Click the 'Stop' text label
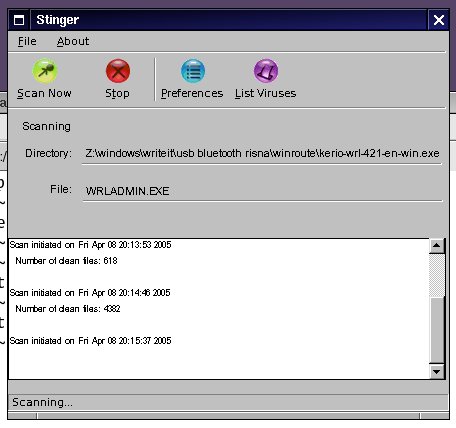 (x=117, y=93)
